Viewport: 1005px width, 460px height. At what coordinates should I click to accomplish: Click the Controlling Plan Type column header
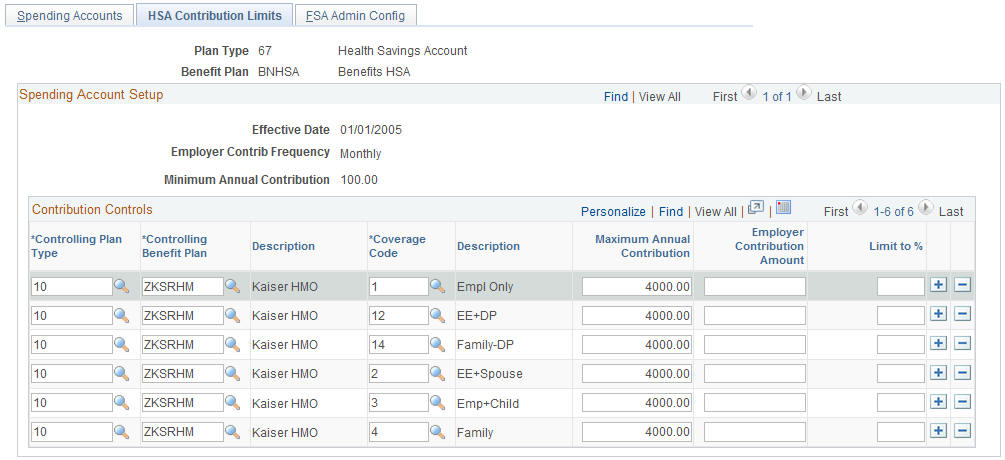(x=76, y=246)
